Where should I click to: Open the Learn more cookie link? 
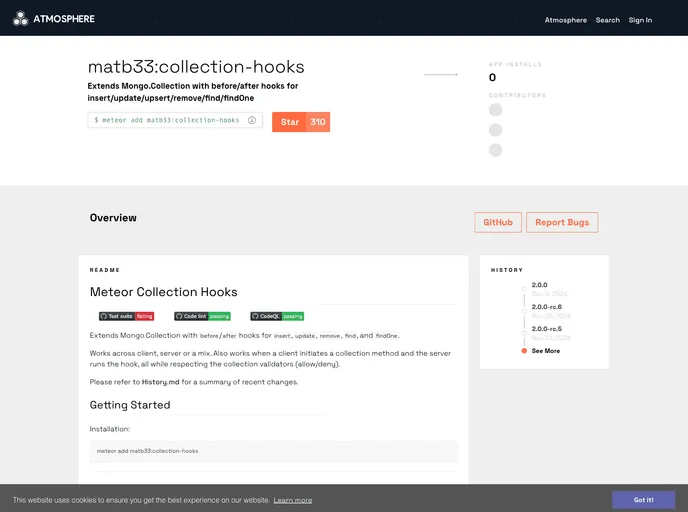293,500
